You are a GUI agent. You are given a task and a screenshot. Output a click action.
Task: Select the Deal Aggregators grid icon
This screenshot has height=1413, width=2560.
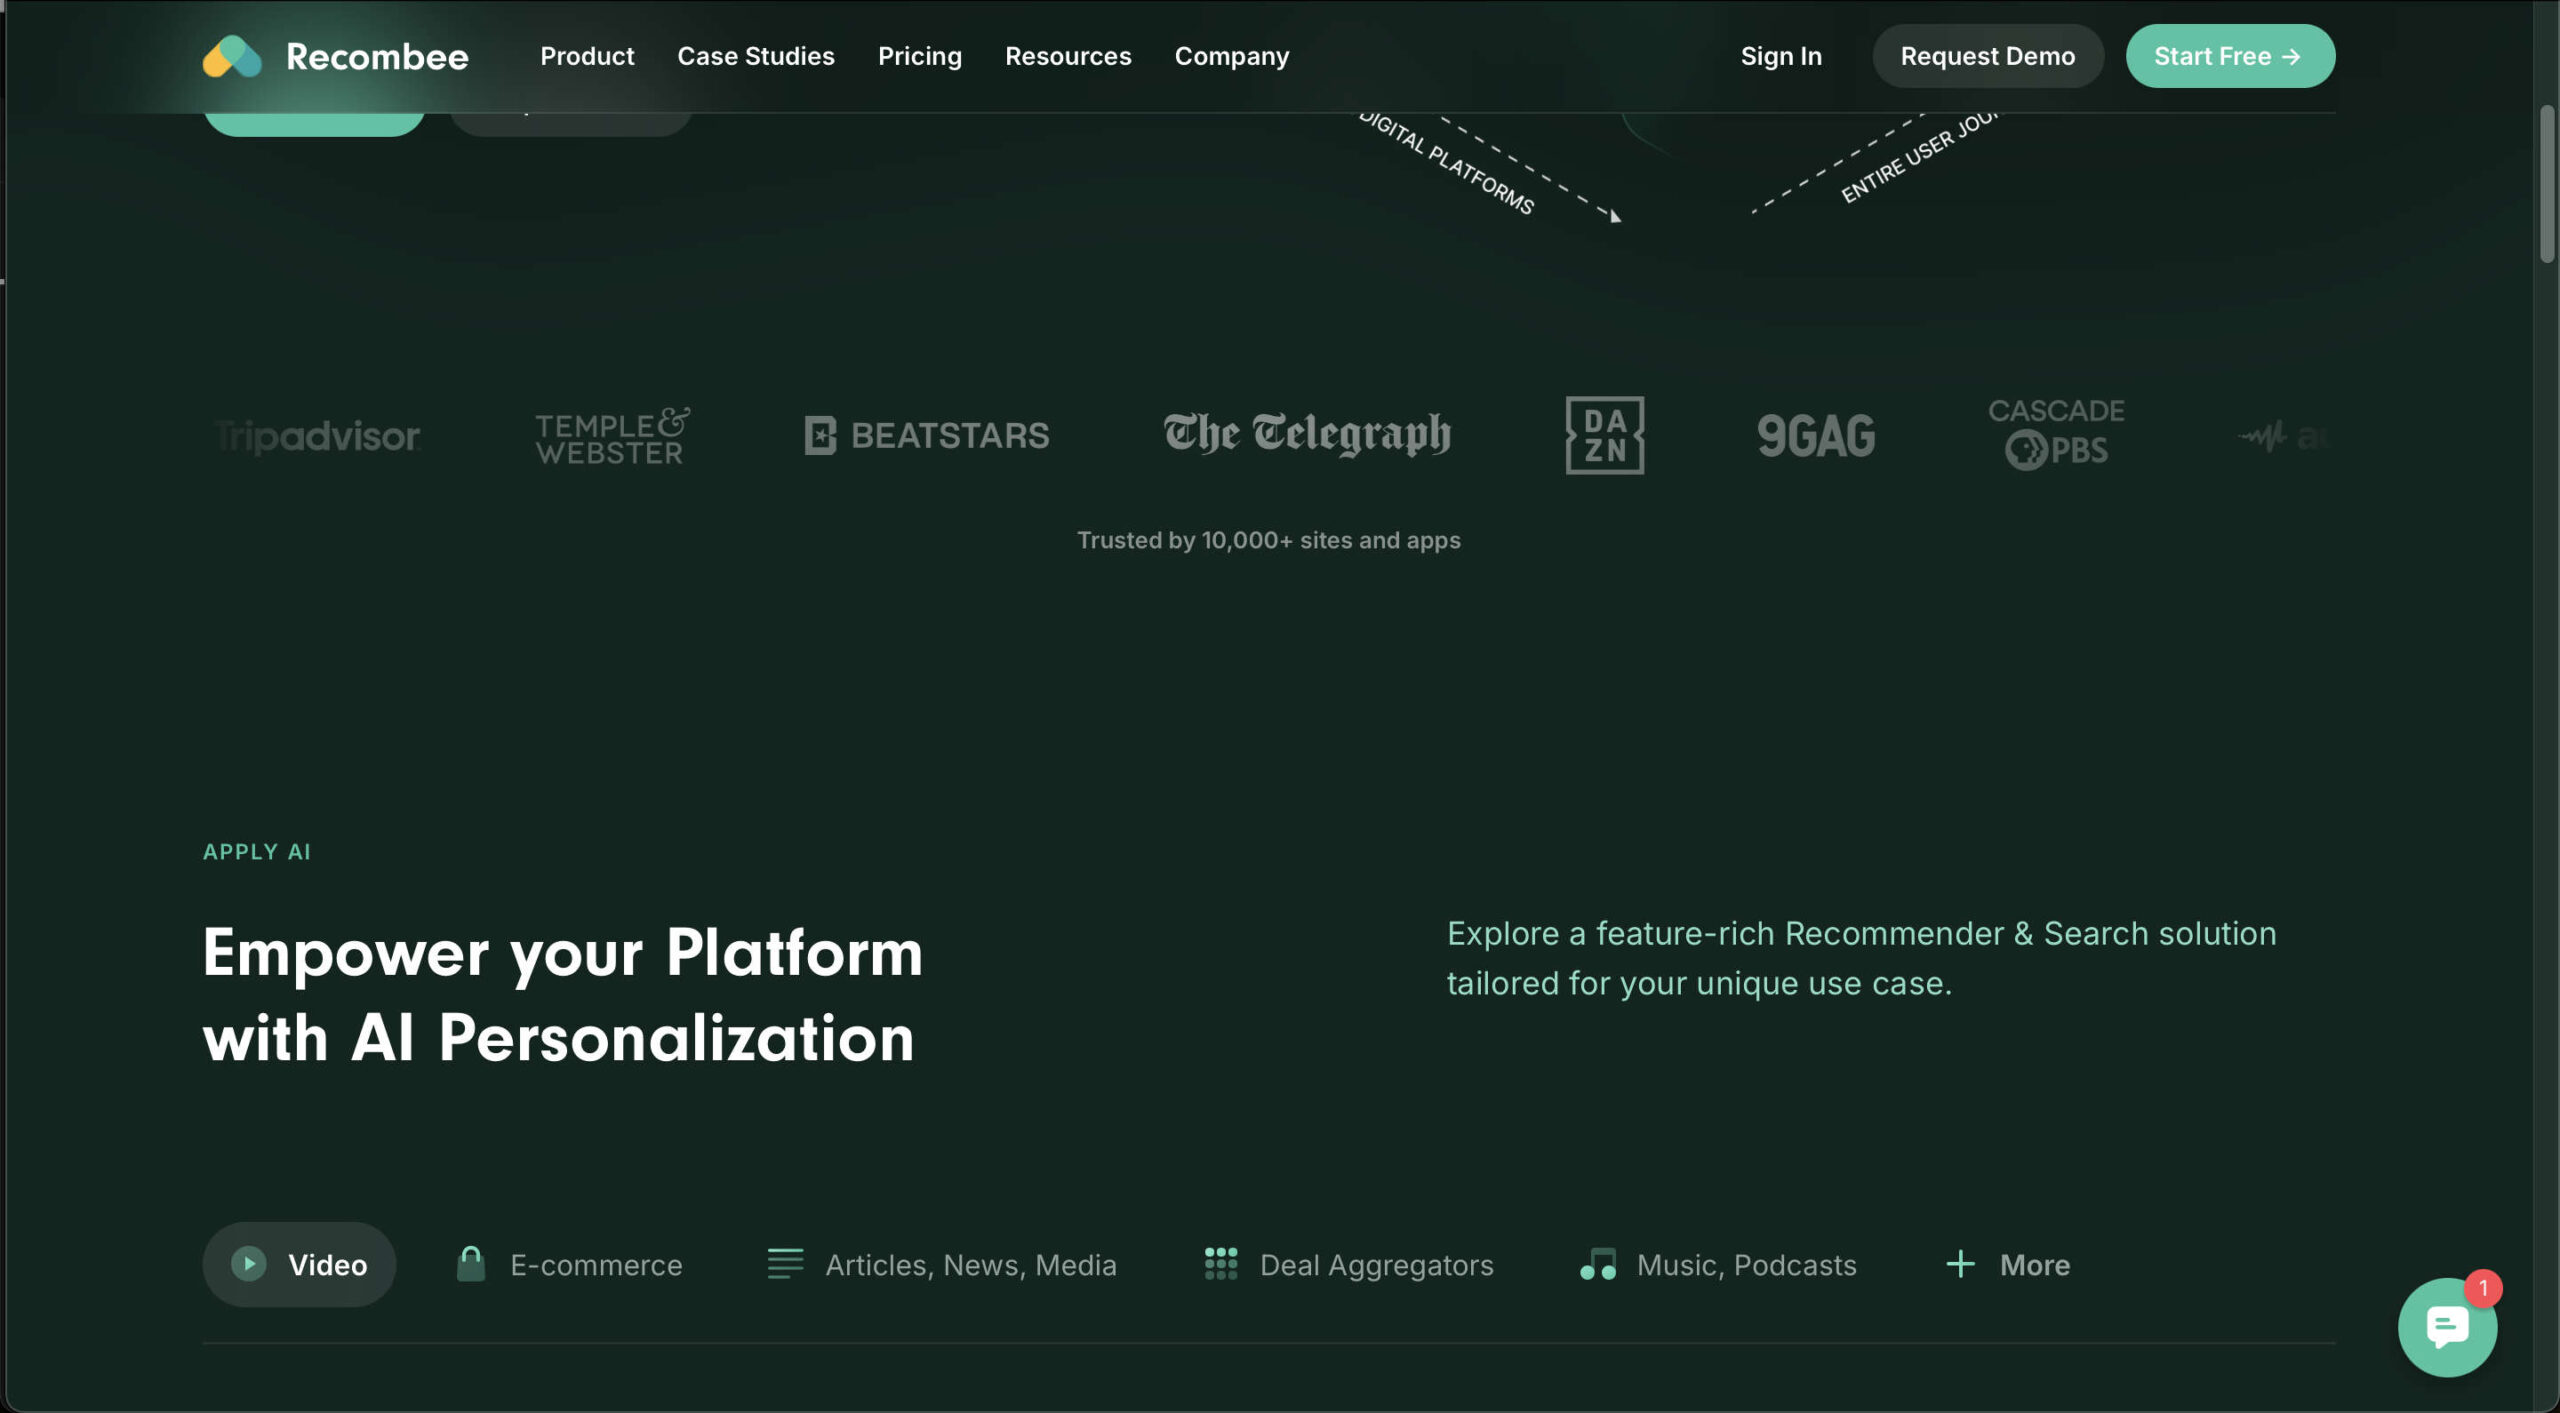tap(1221, 1264)
